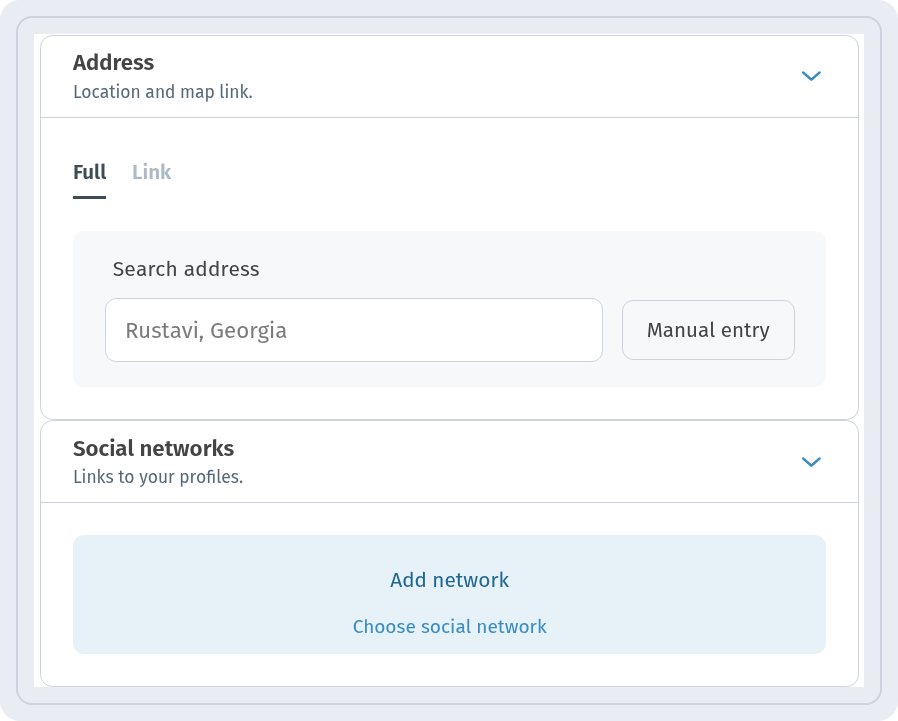This screenshot has width=898, height=721.
Task: Click the Manual entry button
Action: pyautogui.click(x=708, y=330)
